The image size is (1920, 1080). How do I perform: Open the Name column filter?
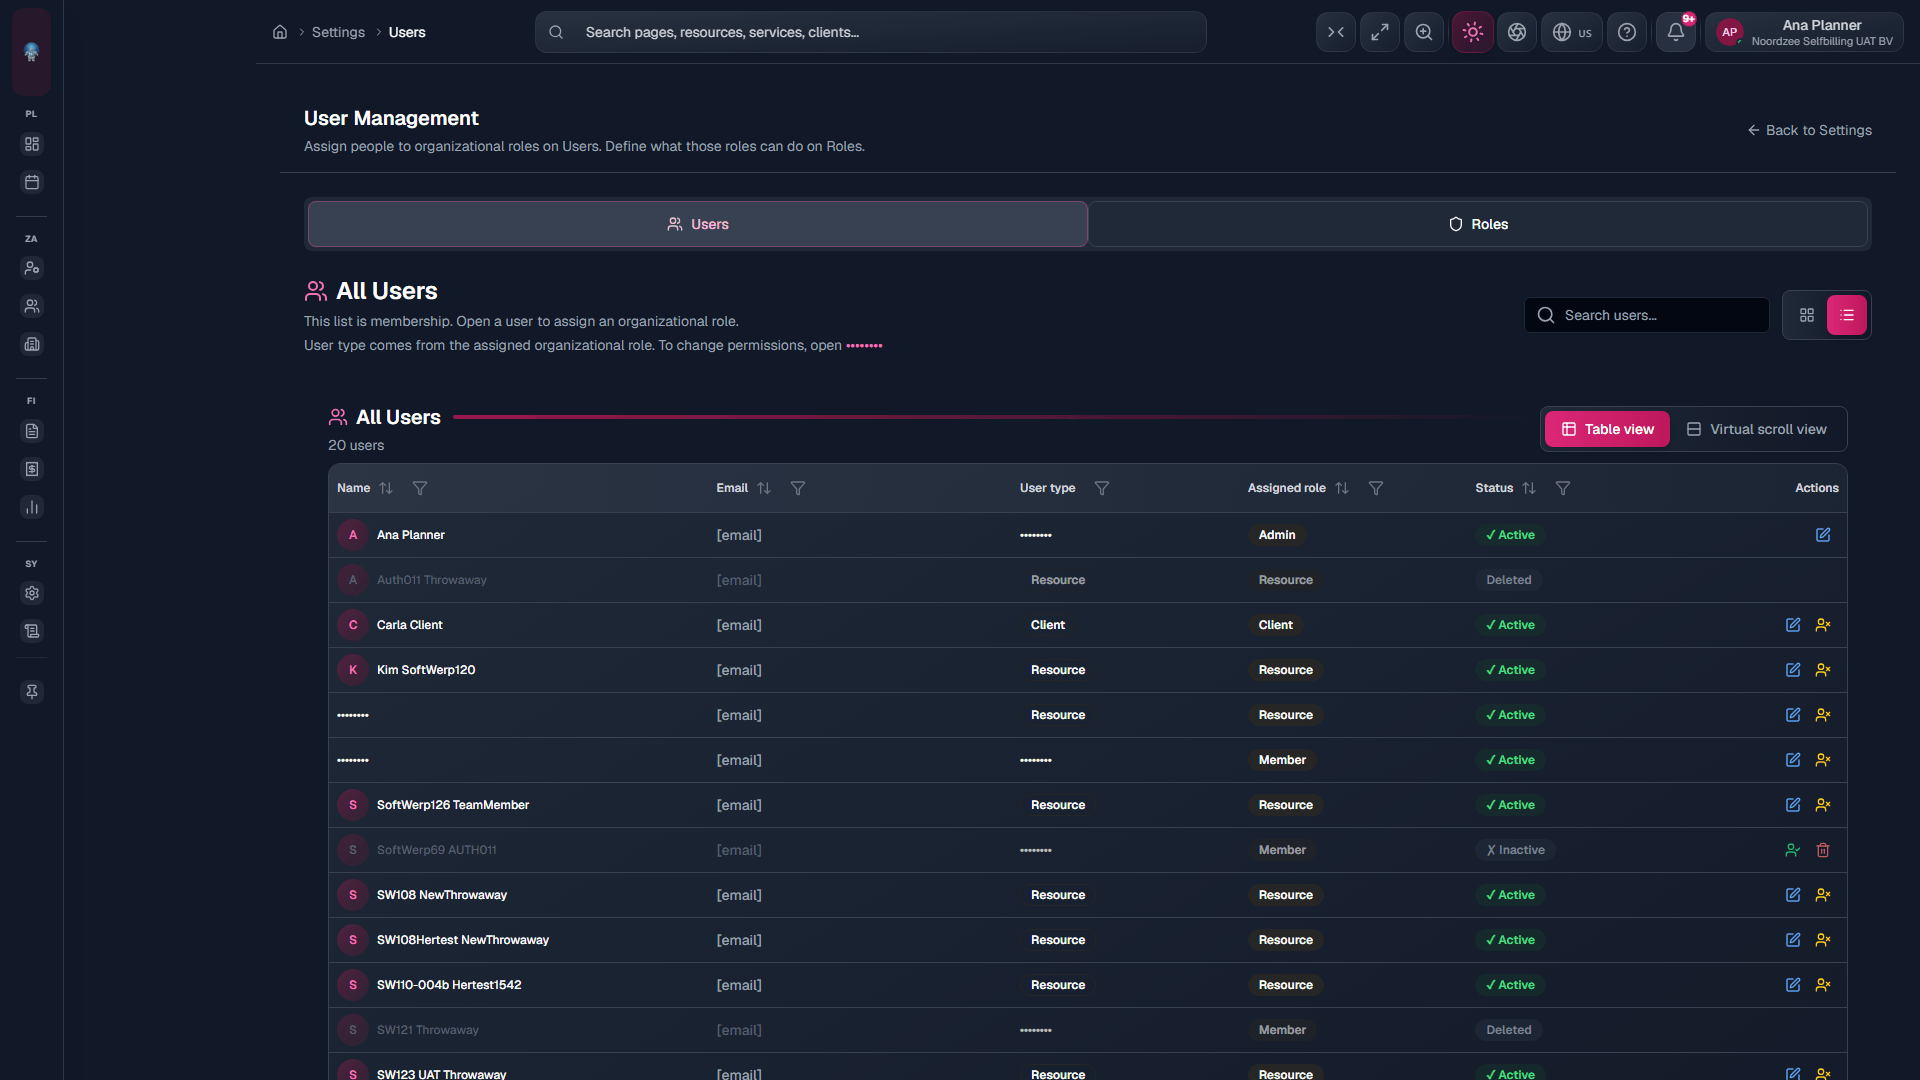pyautogui.click(x=420, y=488)
